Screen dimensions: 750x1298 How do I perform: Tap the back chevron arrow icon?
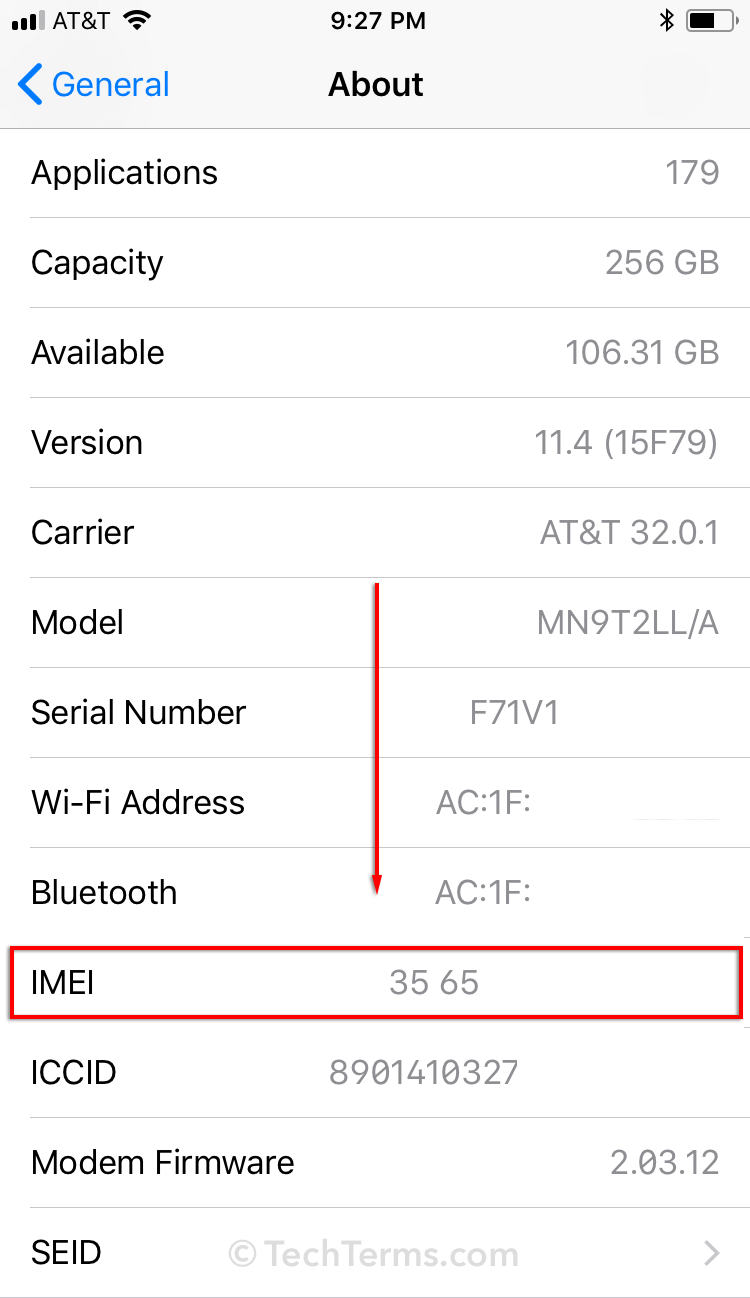pos(30,85)
